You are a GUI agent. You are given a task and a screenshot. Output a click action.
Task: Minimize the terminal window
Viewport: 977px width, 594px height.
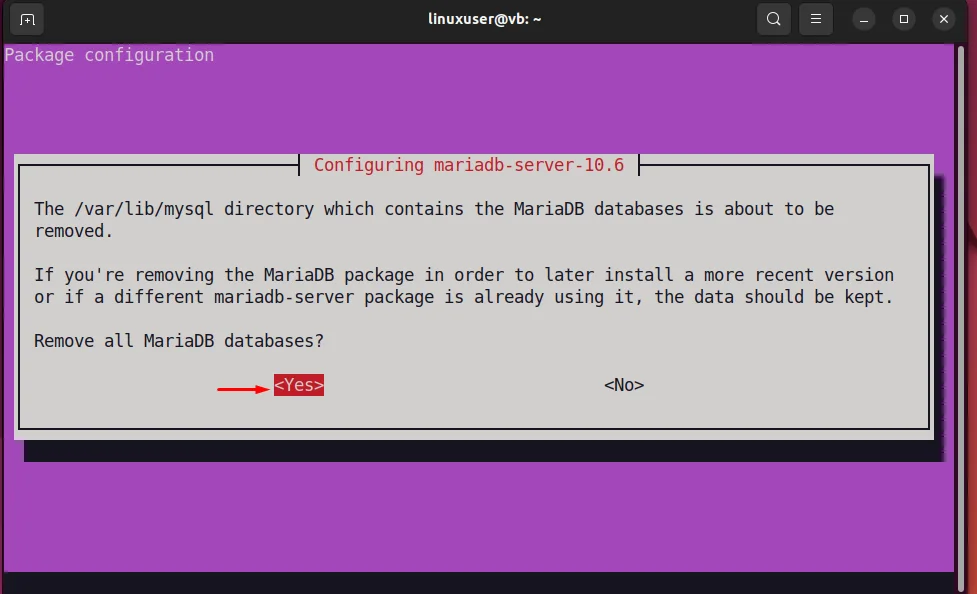coord(864,19)
